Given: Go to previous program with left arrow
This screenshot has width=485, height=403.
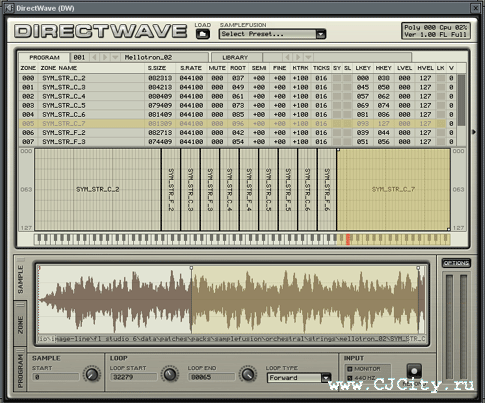Looking at the screenshot, I should pyautogui.click(x=95, y=57).
